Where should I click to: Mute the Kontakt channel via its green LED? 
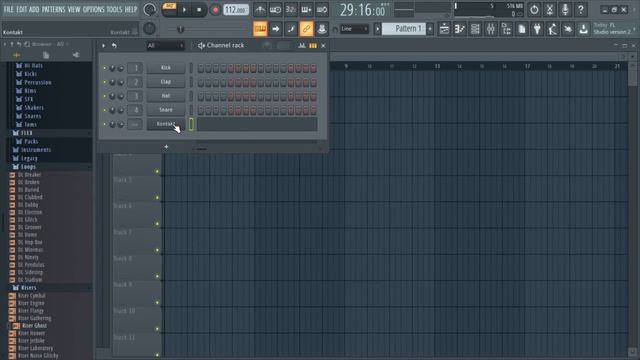click(104, 124)
